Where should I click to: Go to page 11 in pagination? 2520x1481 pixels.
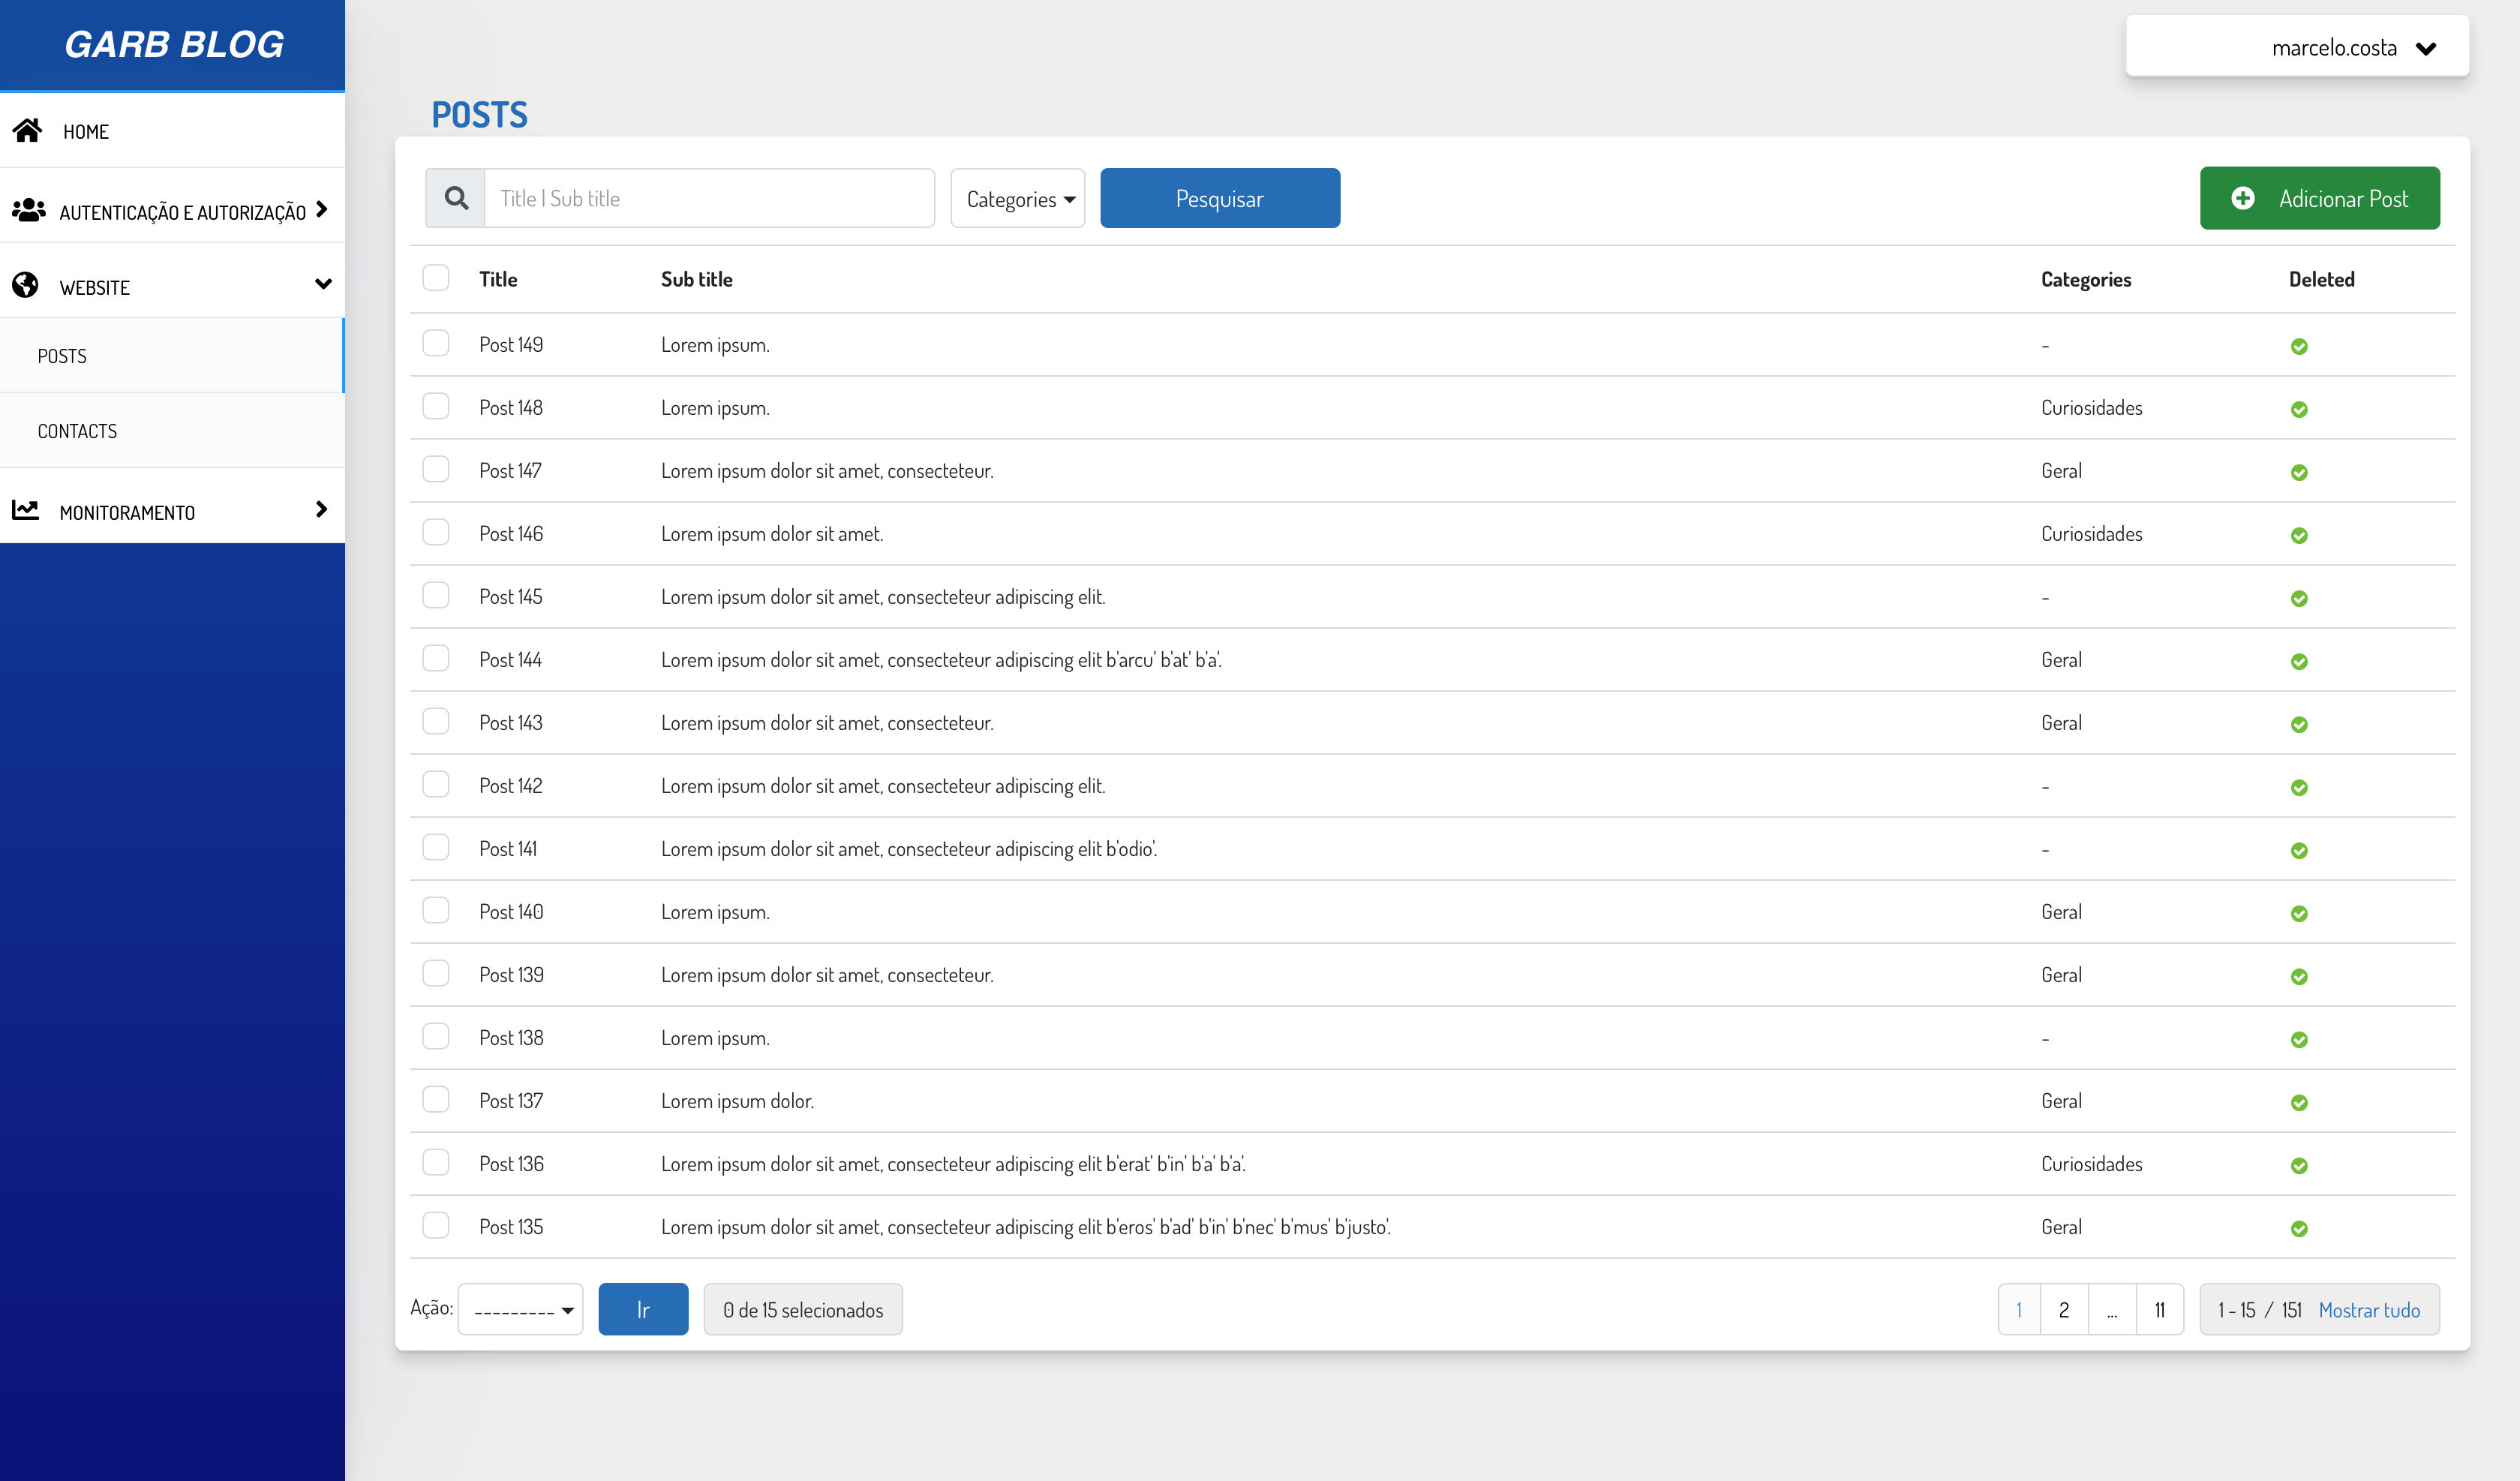[x=2160, y=1310]
